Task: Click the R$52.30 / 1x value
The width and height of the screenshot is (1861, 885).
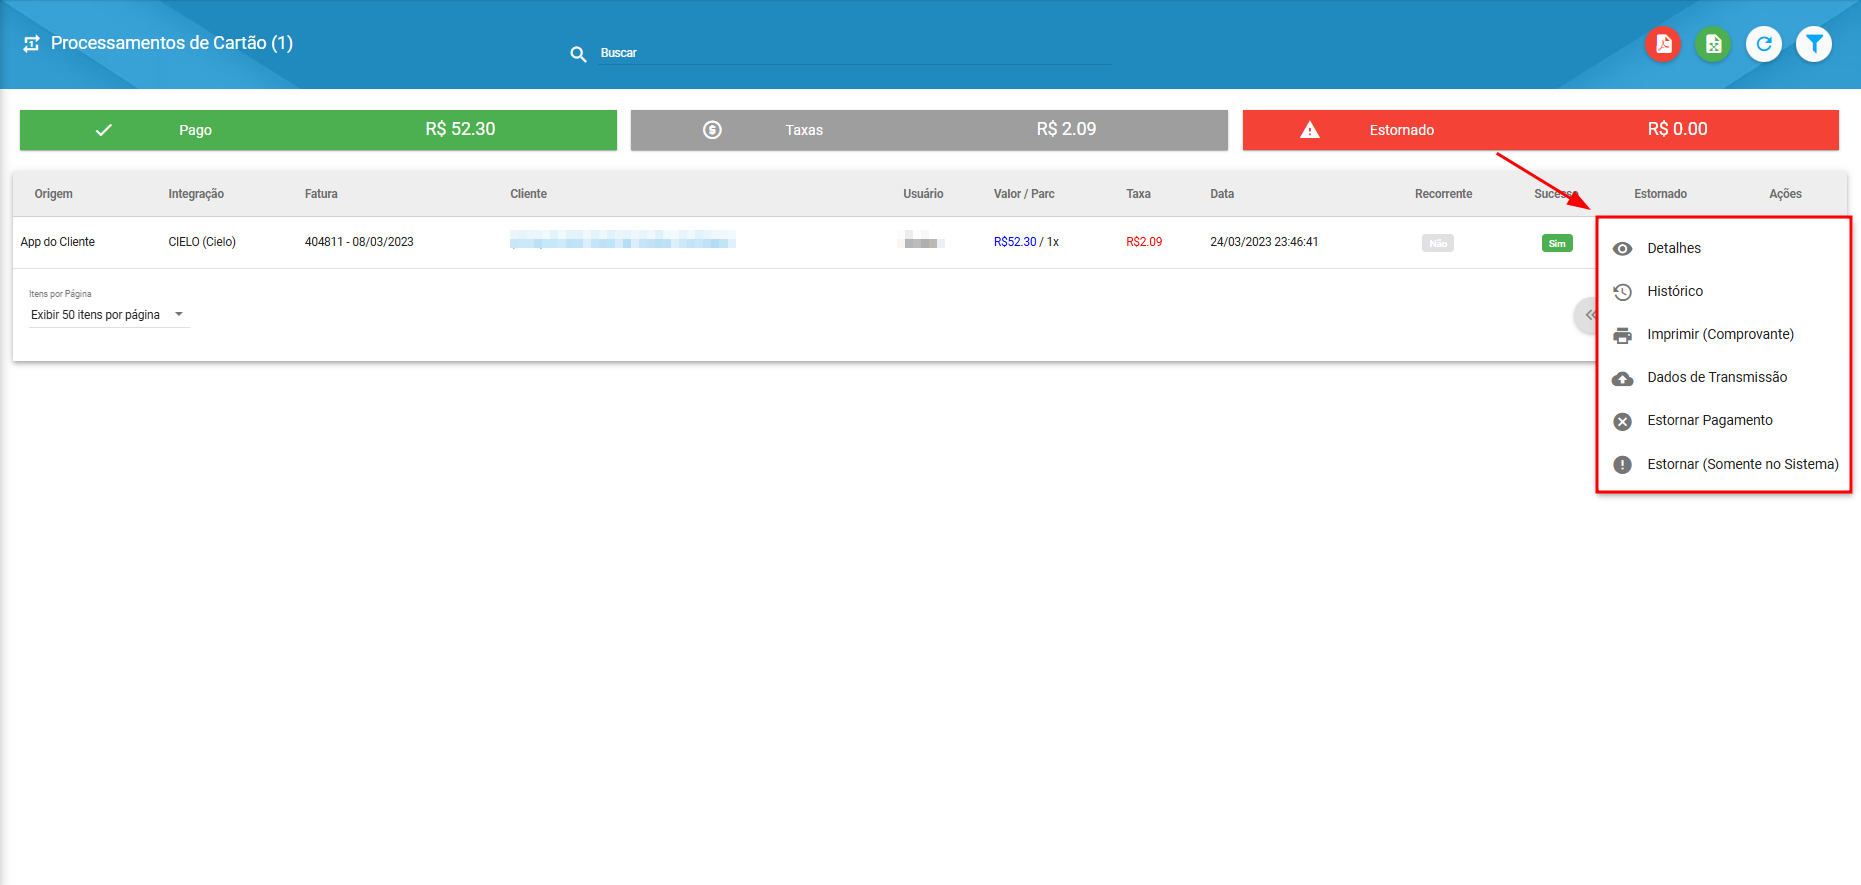Action: (x=1026, y=242)
